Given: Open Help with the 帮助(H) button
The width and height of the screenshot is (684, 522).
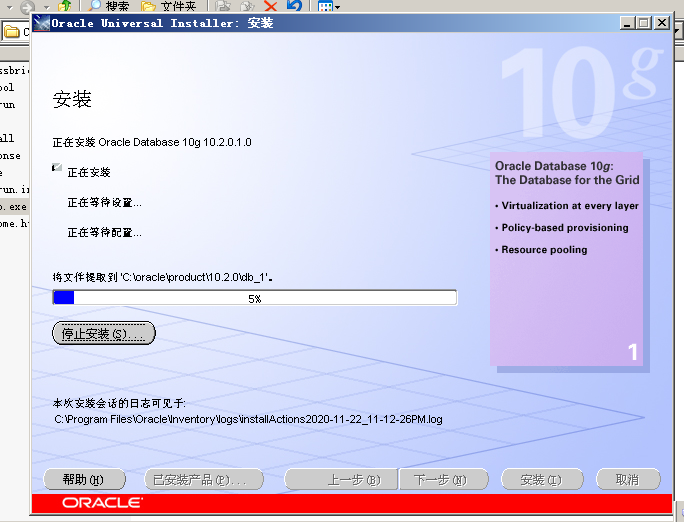Looking at the screenshot, I should (85, 479).
